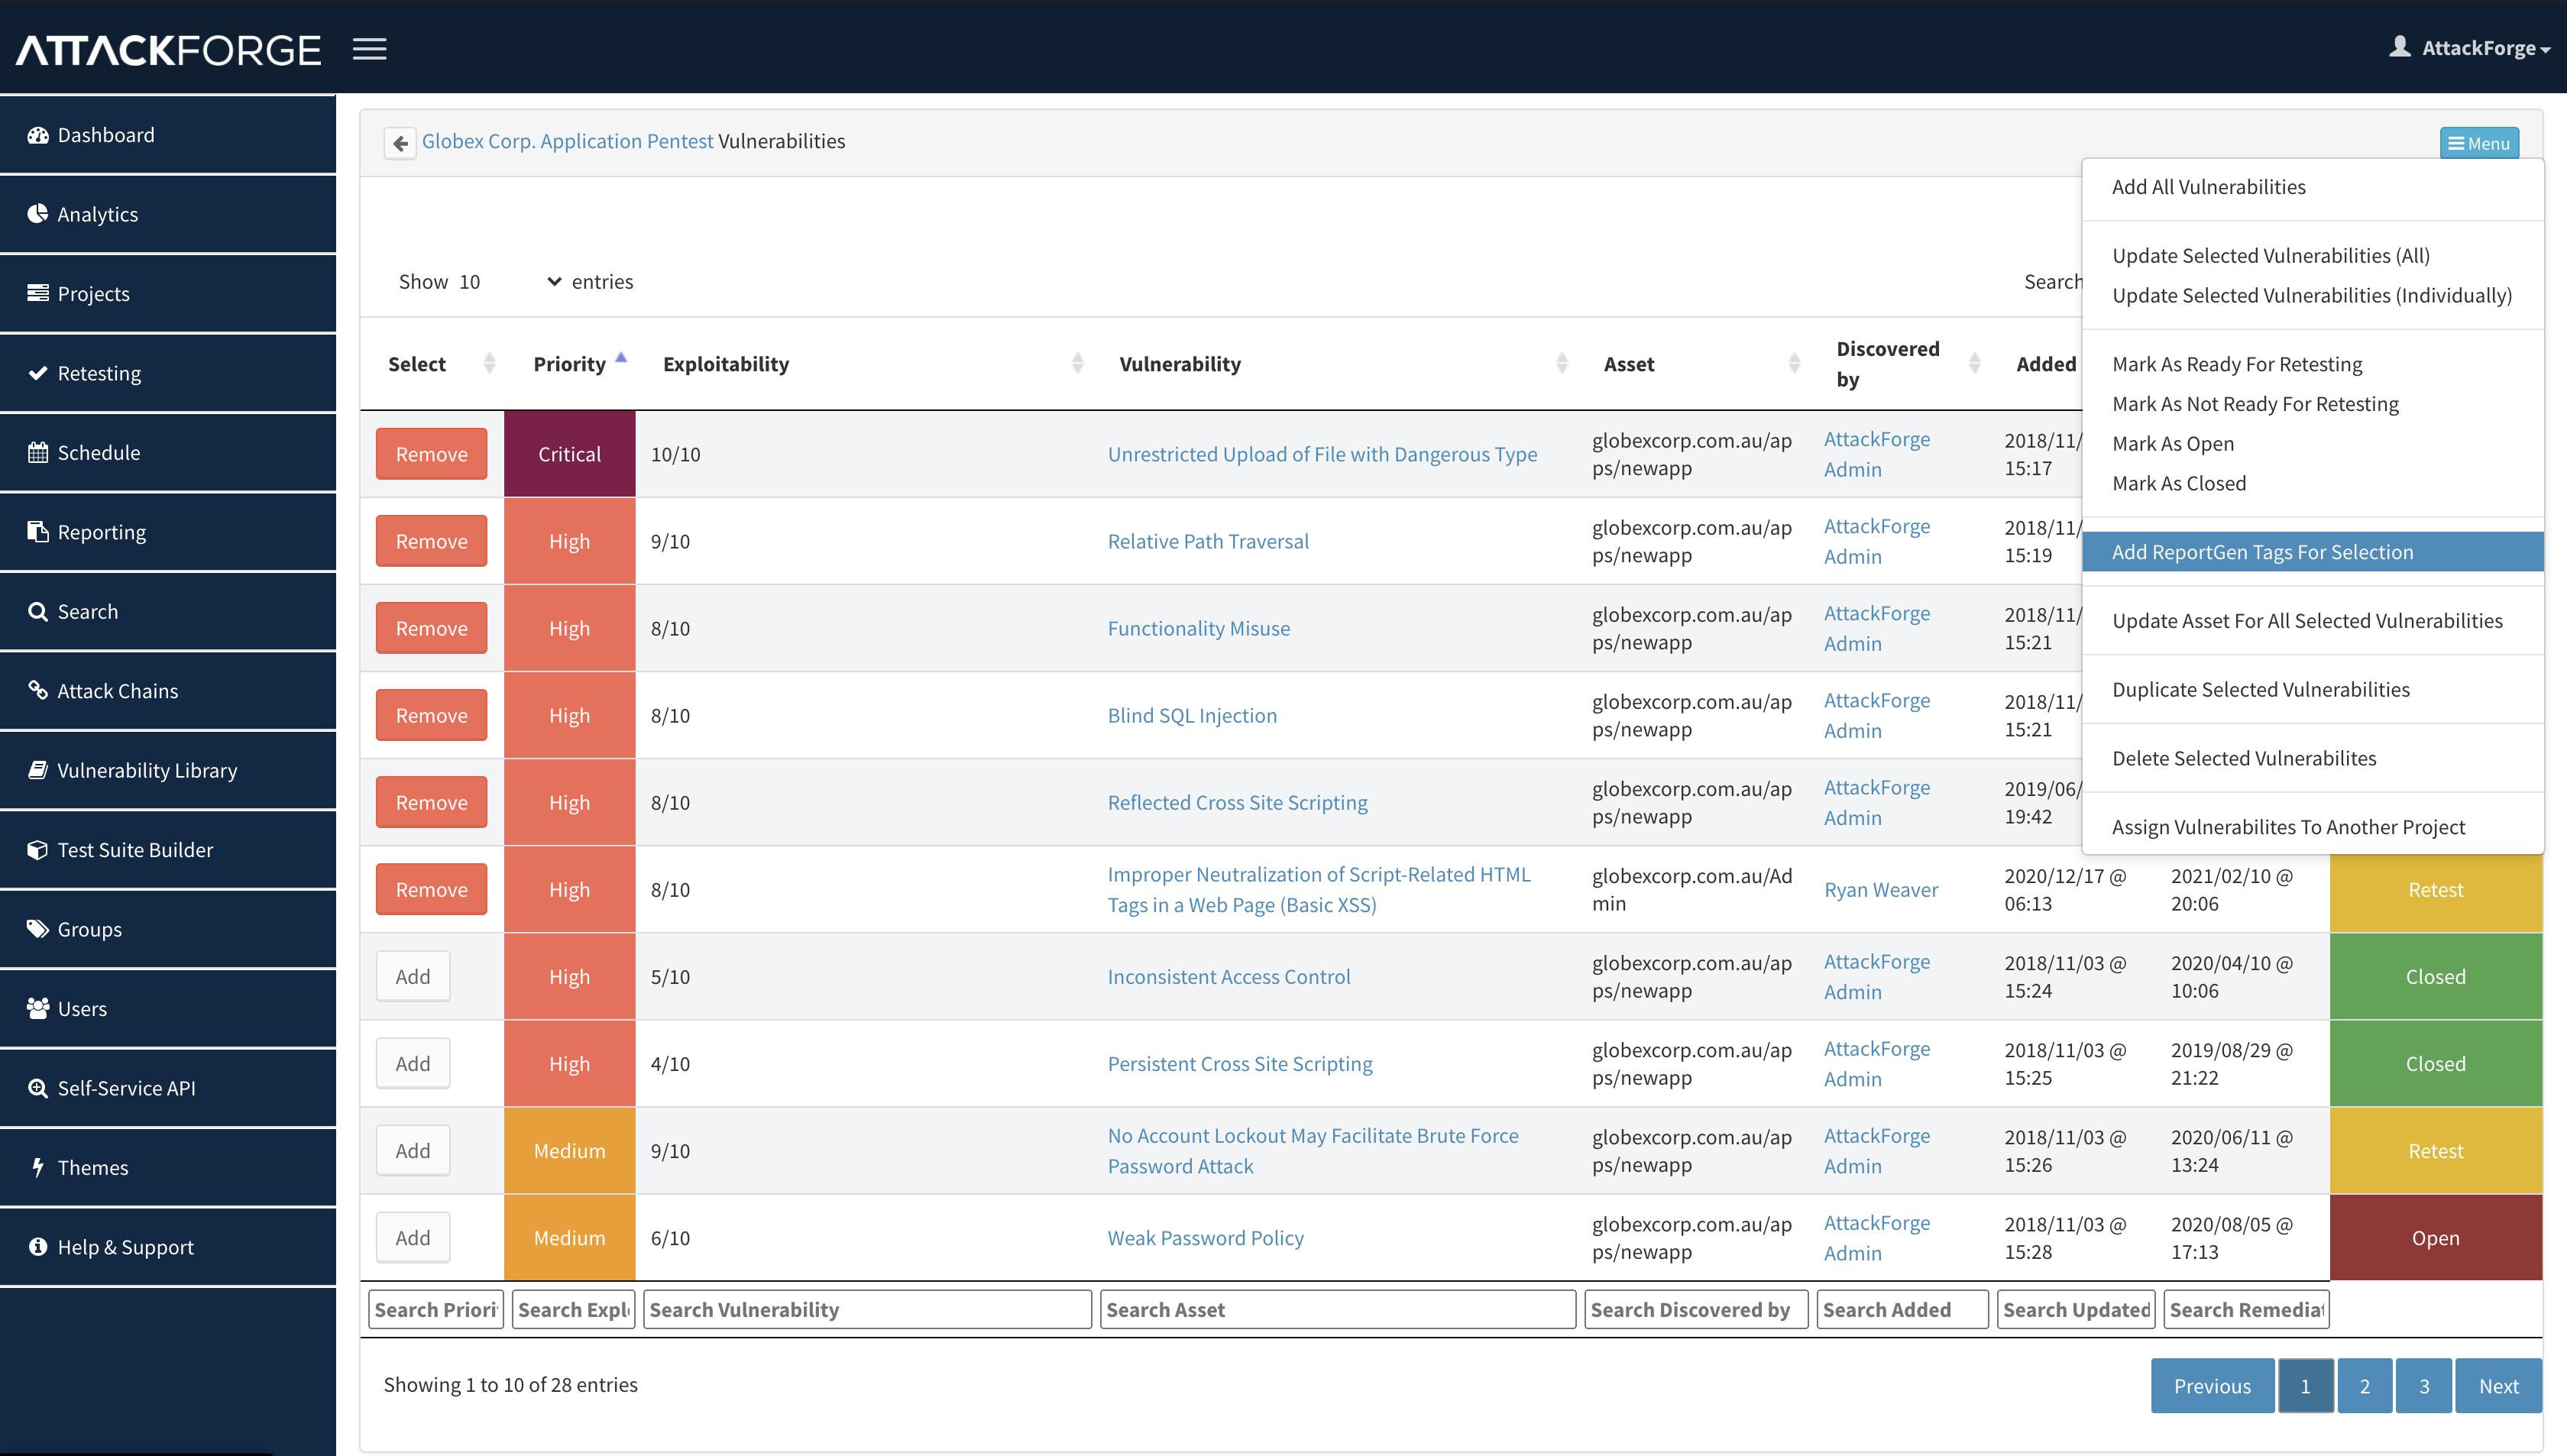Toggle Remove for Relative Path Traversal

click(431, 541)
